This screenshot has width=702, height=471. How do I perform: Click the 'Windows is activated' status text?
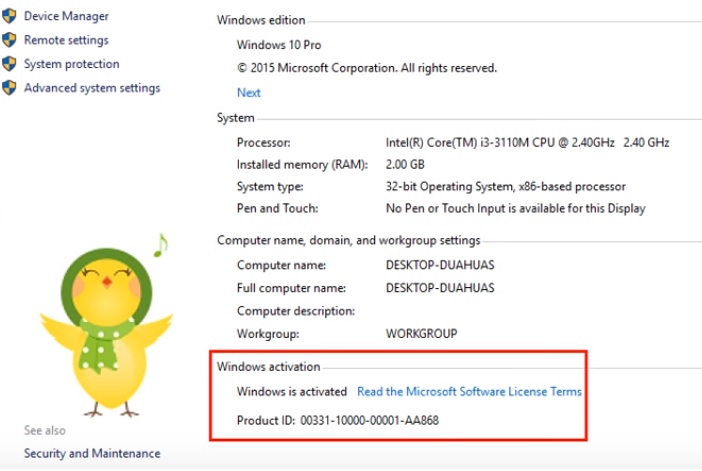(x=292, y=392)
